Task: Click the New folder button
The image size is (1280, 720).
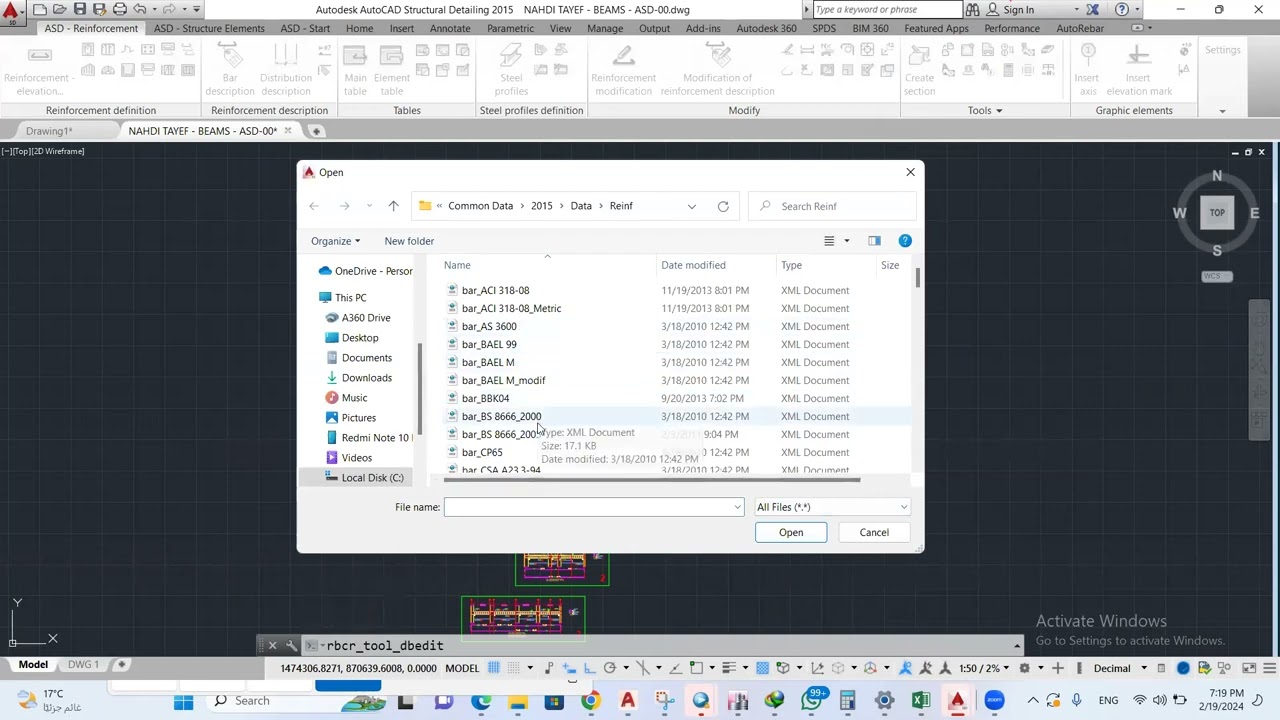Action: [x=409, y=241]
